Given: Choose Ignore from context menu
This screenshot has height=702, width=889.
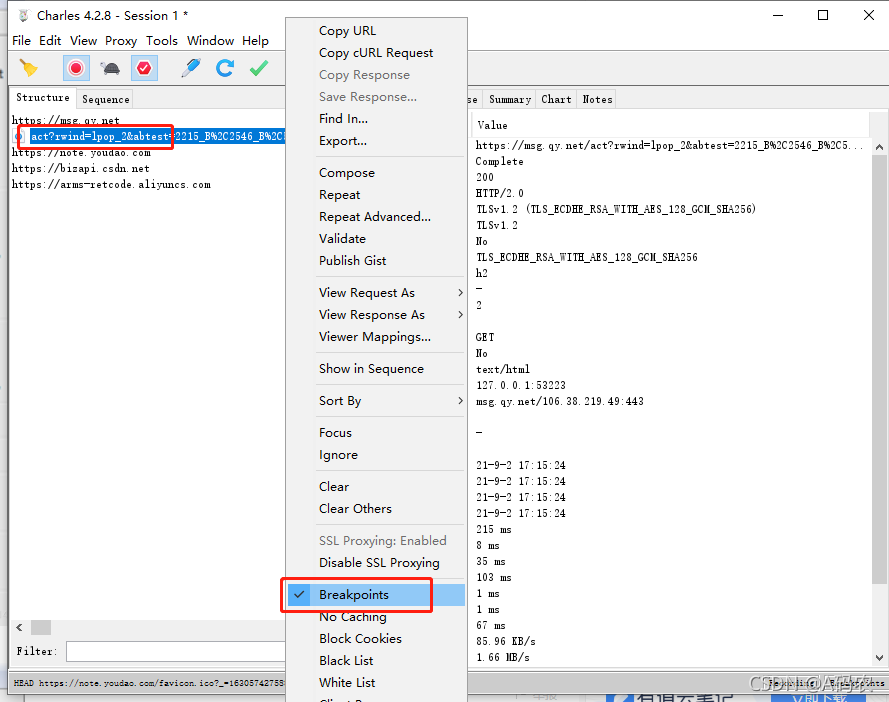Looking at the screenshot, I should coord(376,455).
